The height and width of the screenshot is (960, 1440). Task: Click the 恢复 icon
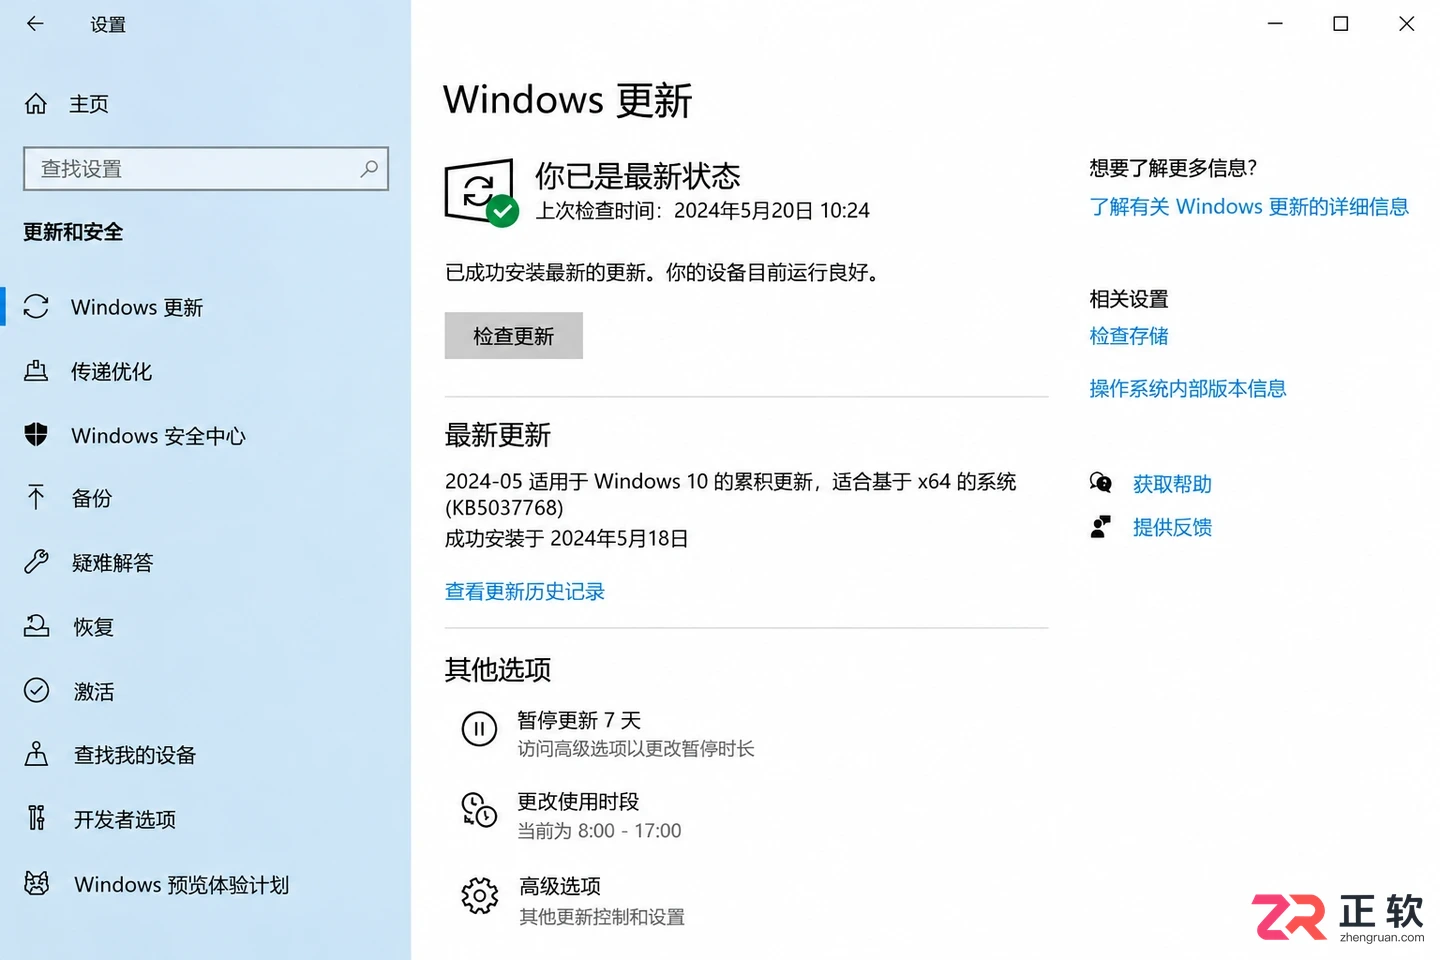[36, 626]
